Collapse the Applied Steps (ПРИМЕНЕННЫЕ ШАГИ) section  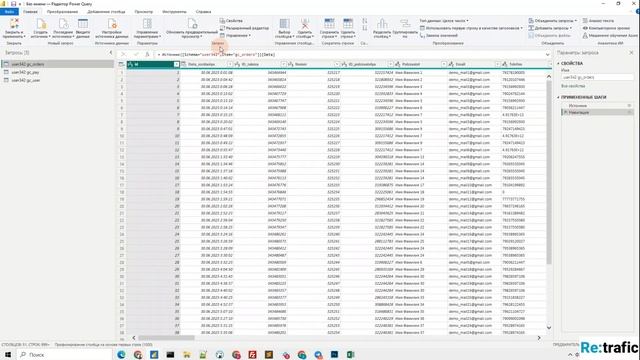pos(558,98)
